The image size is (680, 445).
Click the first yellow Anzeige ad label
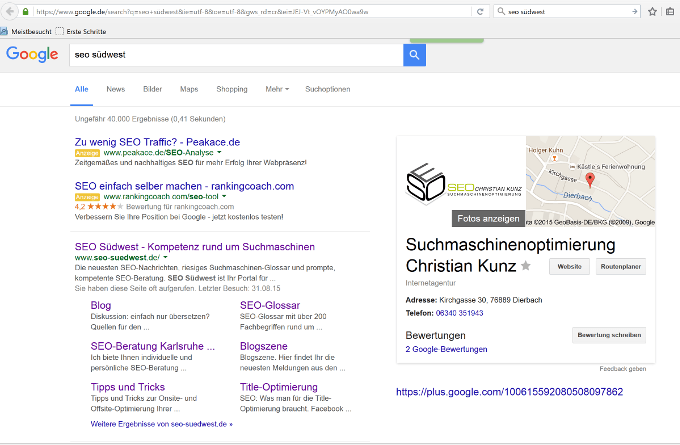tap(87, 153)
